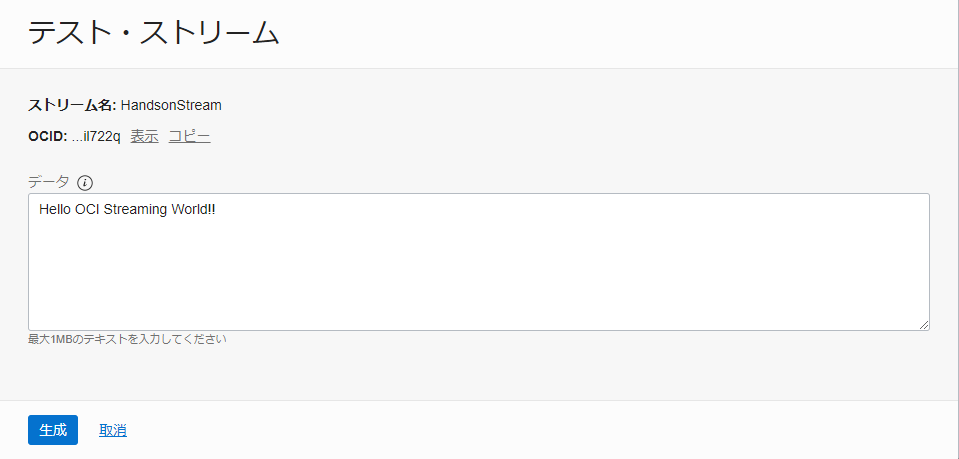
Task: Place cursor after World!! in the text area
Action: coord(217,209)
